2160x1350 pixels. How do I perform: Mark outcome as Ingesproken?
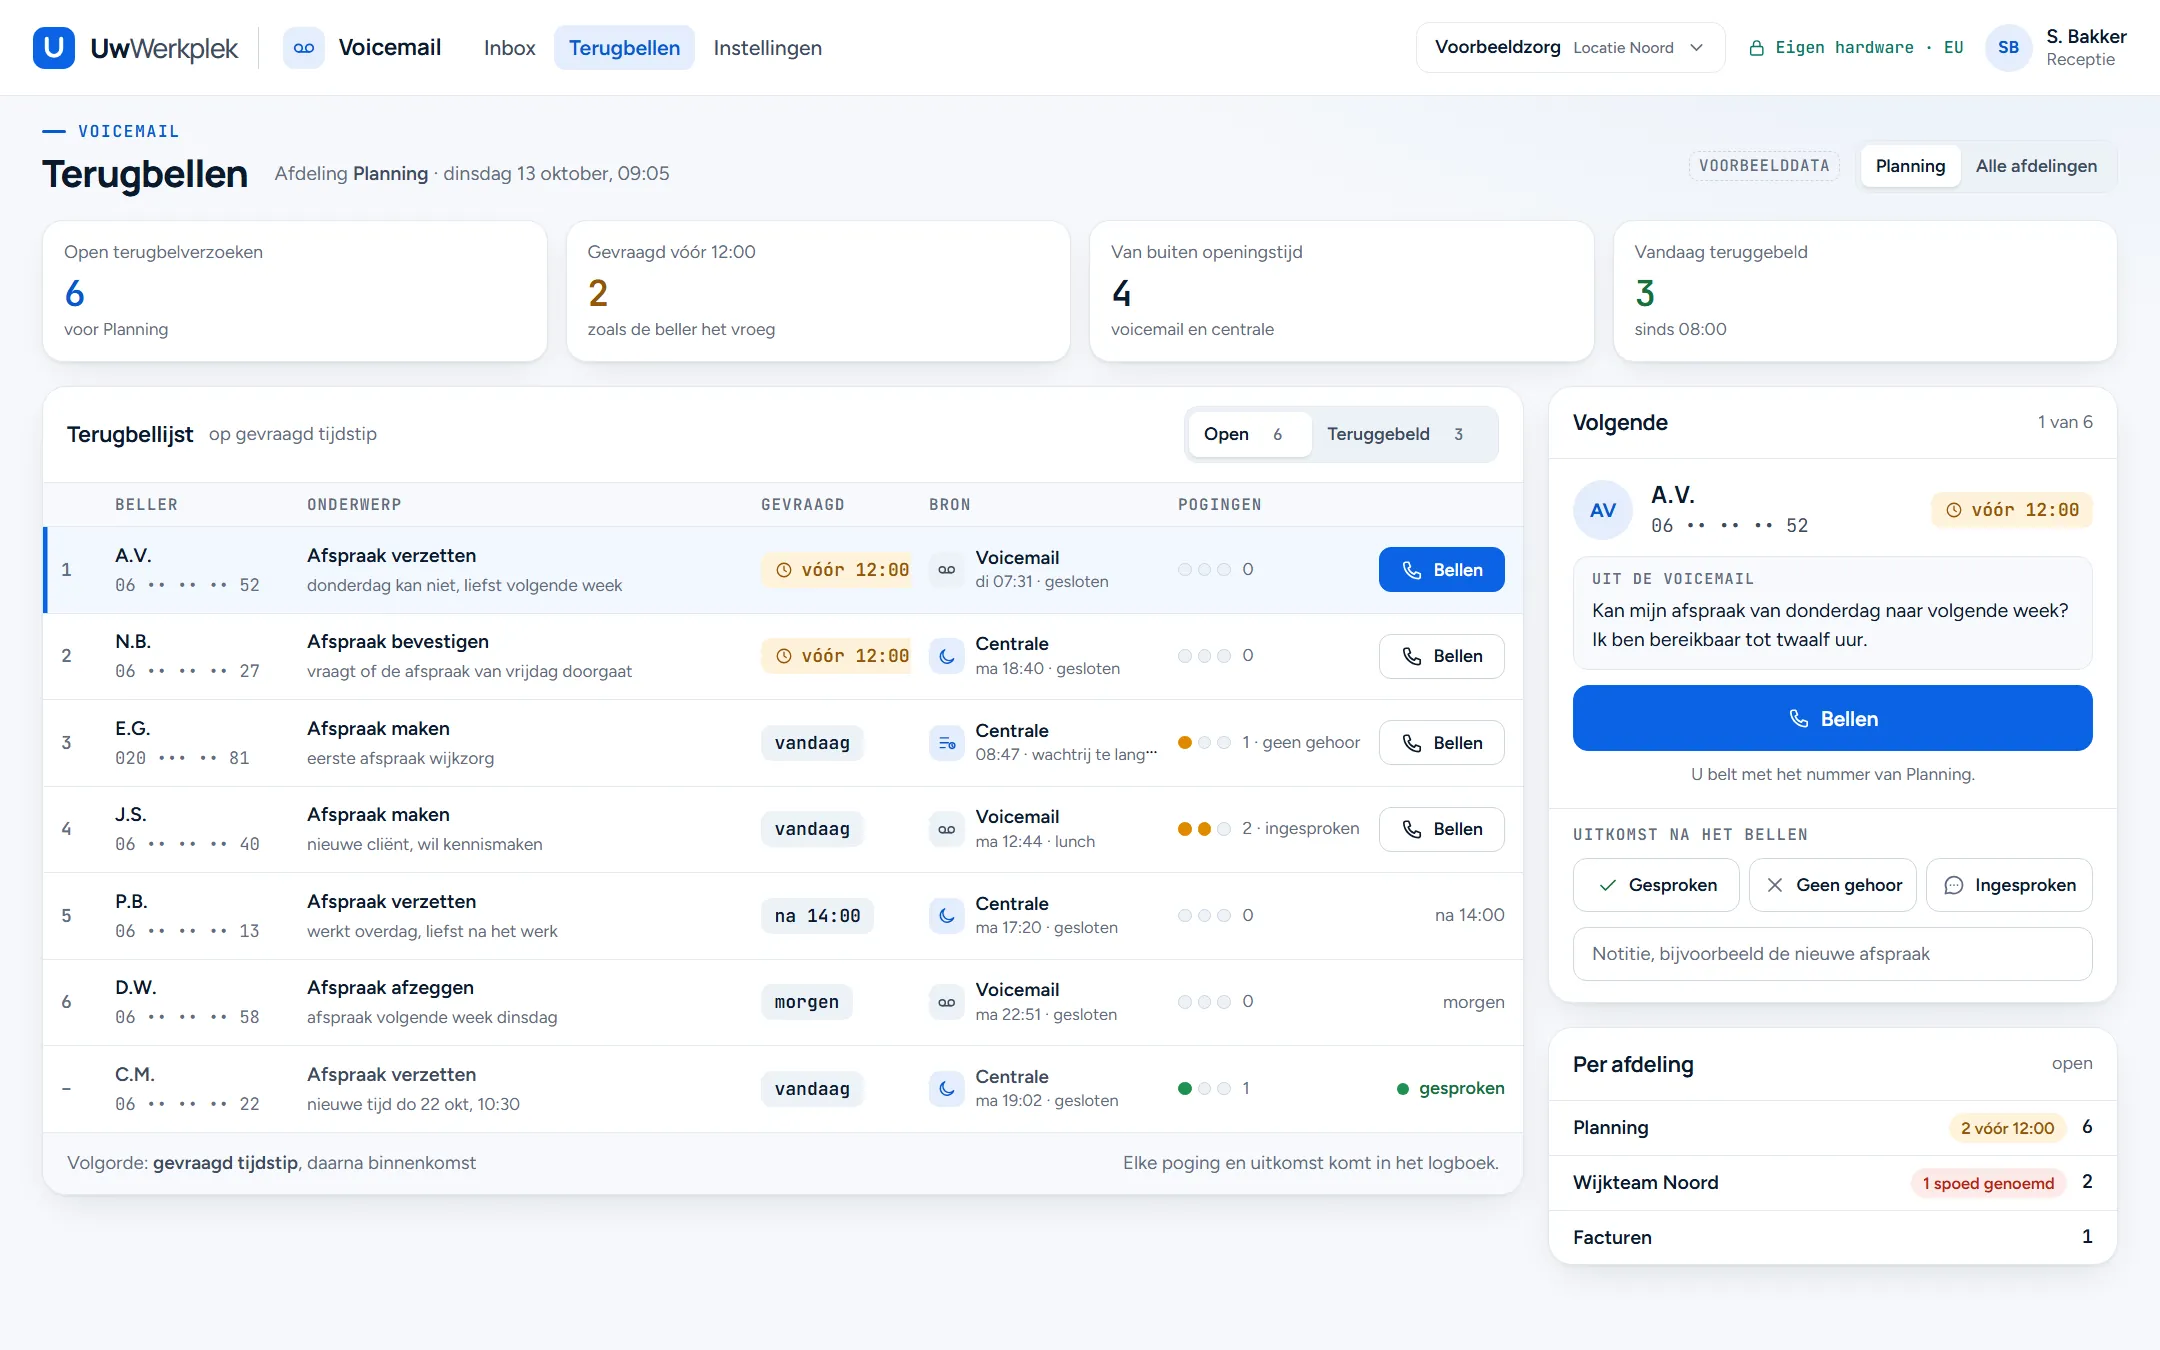(2009, 885)
